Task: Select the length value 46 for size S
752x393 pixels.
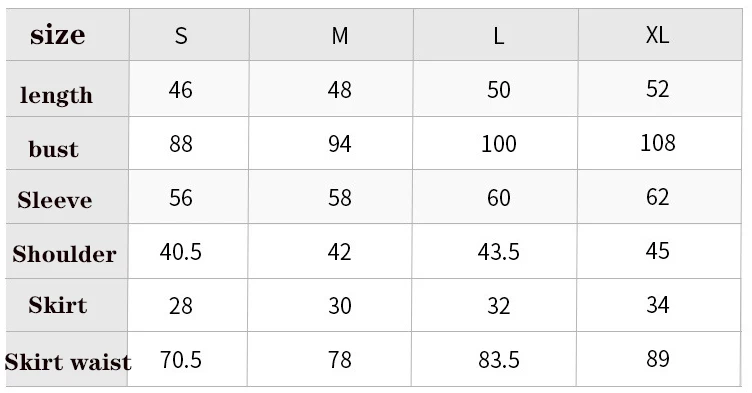Action: tap(180, 90)
